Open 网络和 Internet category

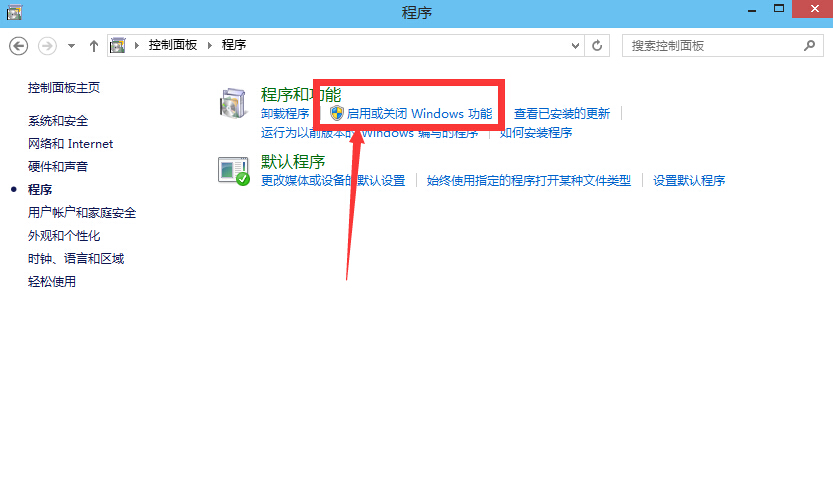[71, 144]
